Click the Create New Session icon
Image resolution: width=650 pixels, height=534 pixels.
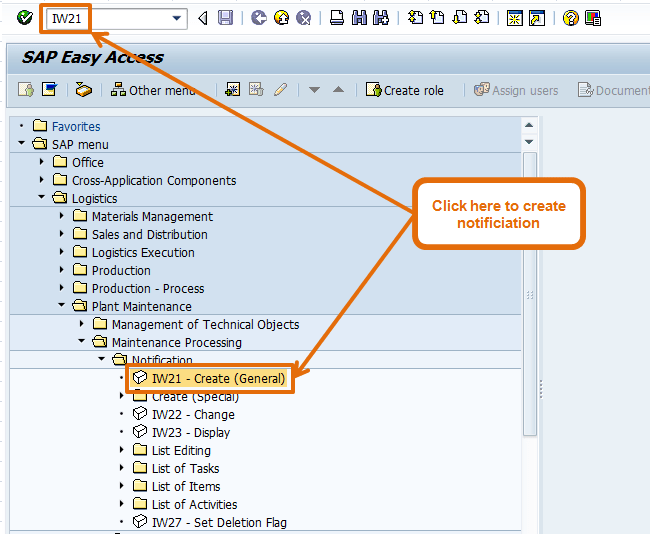(x=514, y=18)
